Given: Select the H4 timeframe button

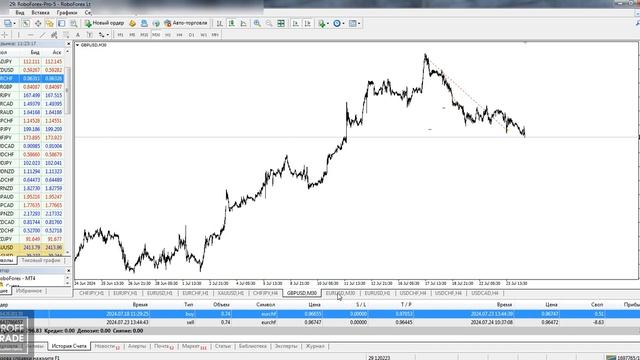Looking at the screenshot, I should [180, 35].
